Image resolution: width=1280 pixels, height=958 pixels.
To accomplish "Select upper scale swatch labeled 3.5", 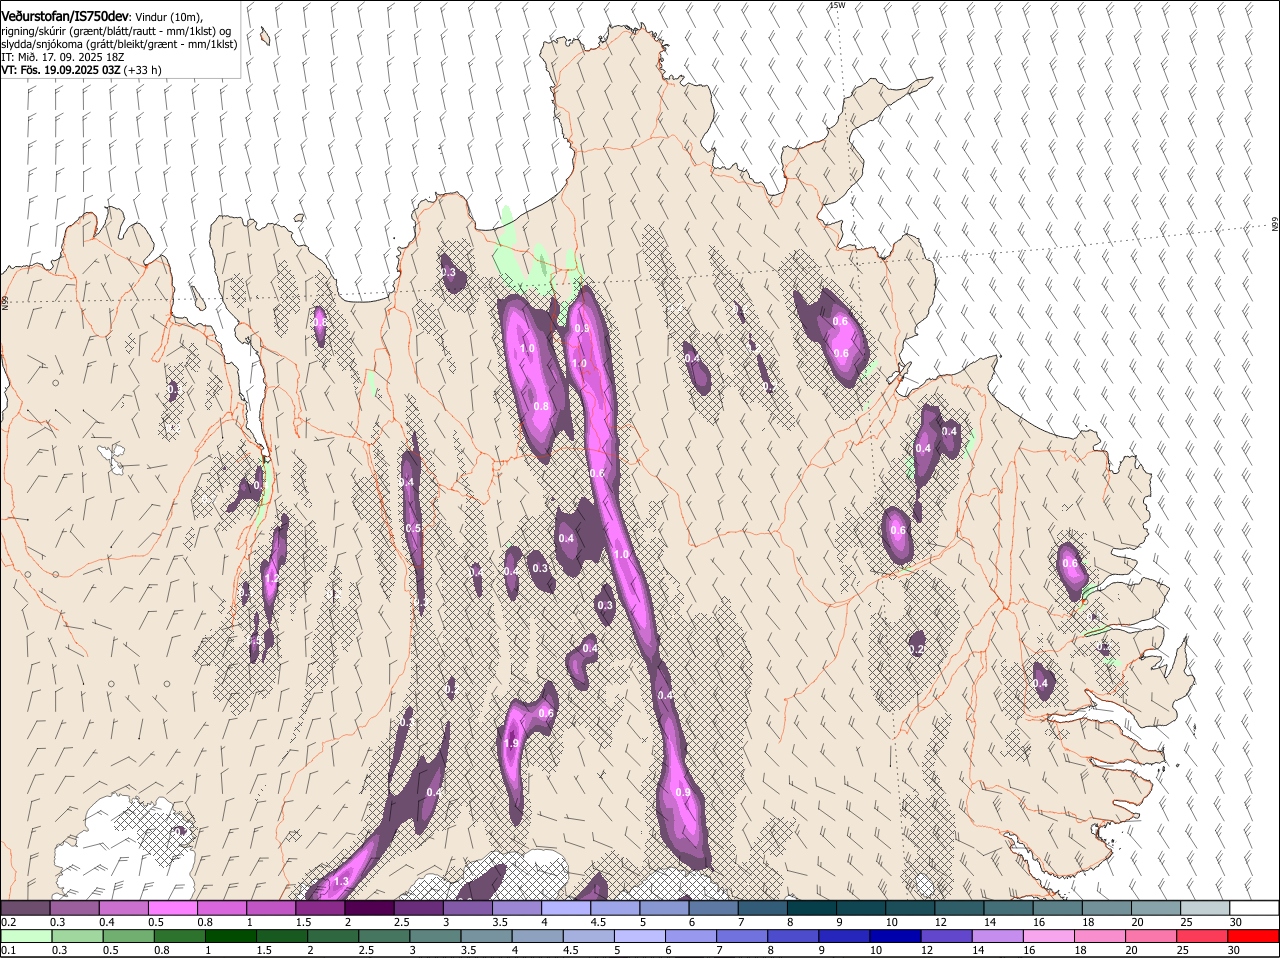I will (x=516, y=907).
